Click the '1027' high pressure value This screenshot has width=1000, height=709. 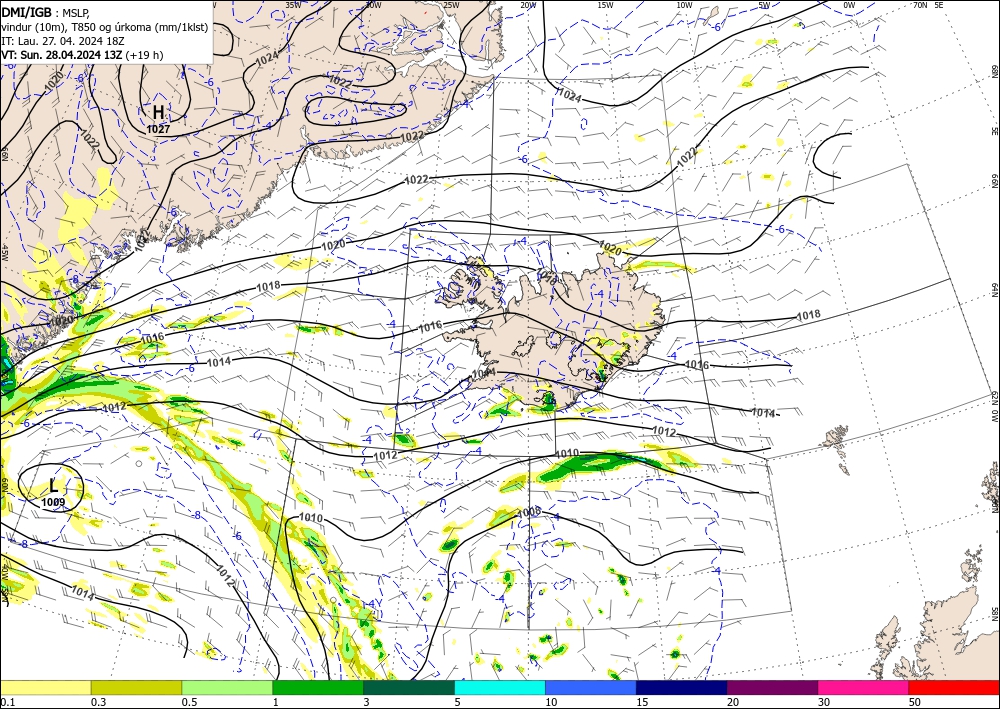click(x=158, y=129)
